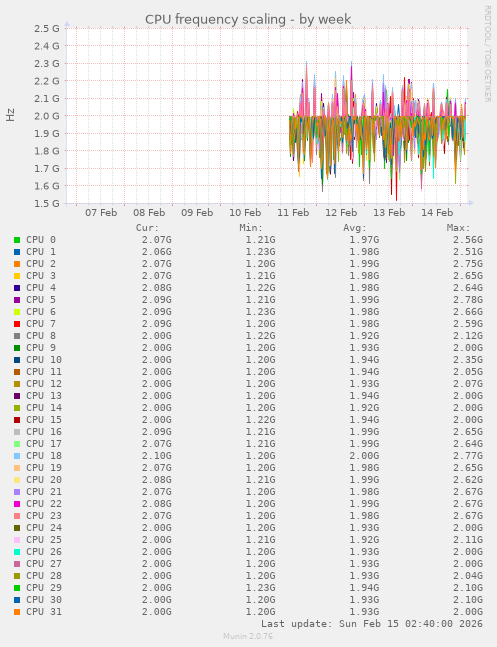Click the 'CPU 29' legend label
Viewport: 497px width, 647px height.
click(x=44, y=588)
